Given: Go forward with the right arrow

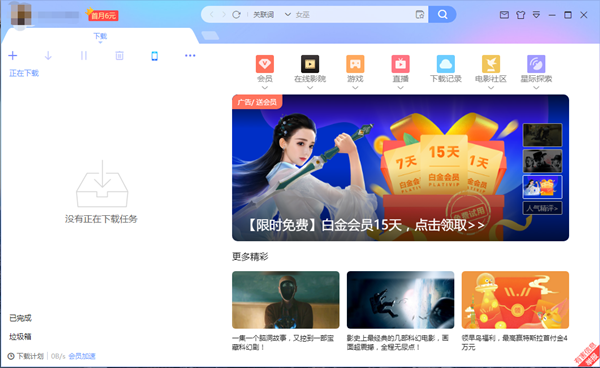Looking at the screenshot, I should 224,15.
